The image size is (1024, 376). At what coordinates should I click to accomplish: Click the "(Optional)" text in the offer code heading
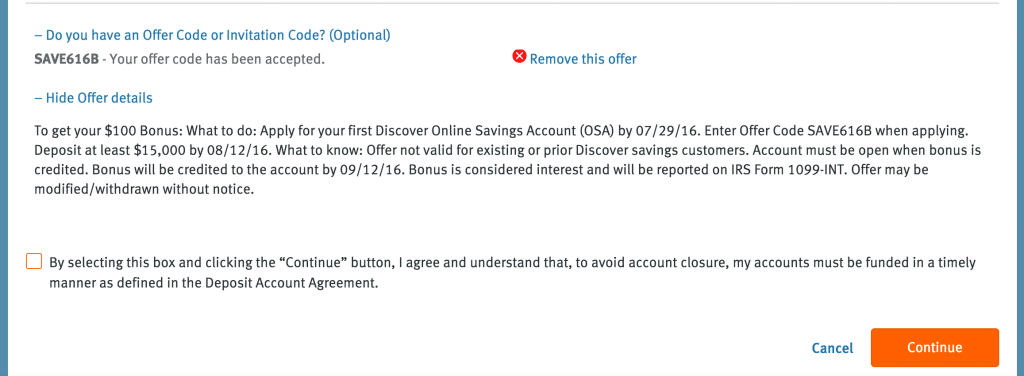pyautogui.click(x=359, y=35)
